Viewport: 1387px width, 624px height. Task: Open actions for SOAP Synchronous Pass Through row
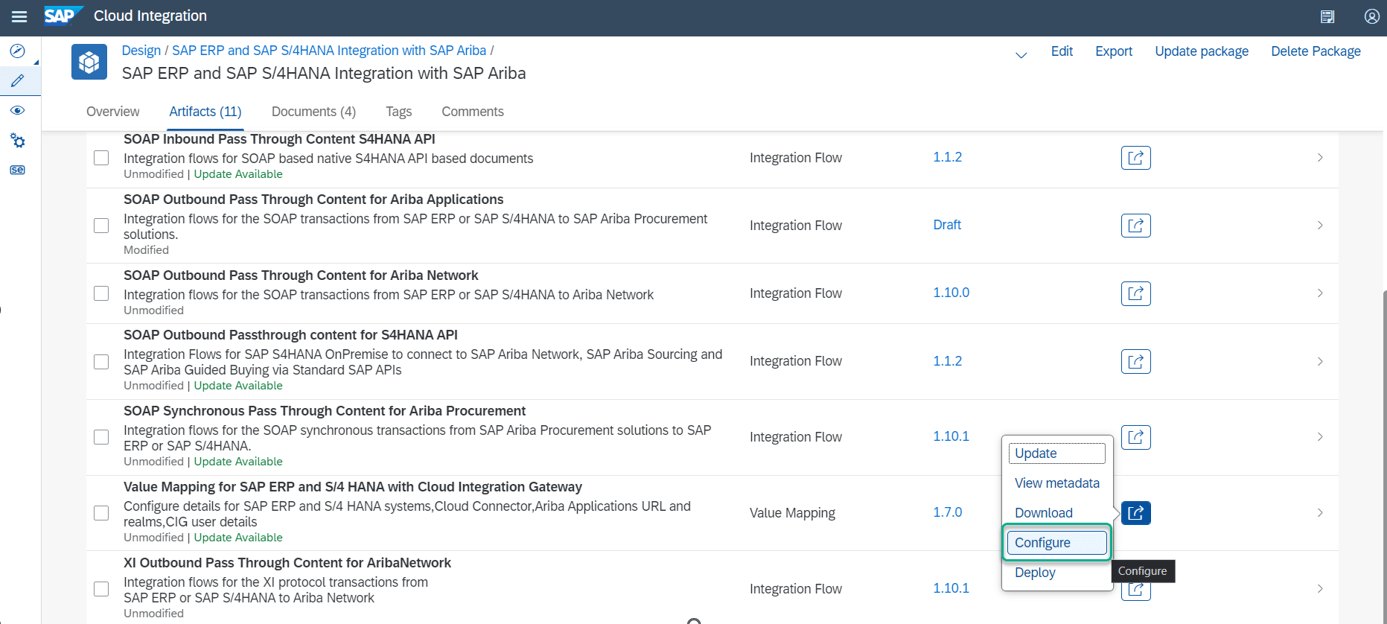(x=1136, y=437)
